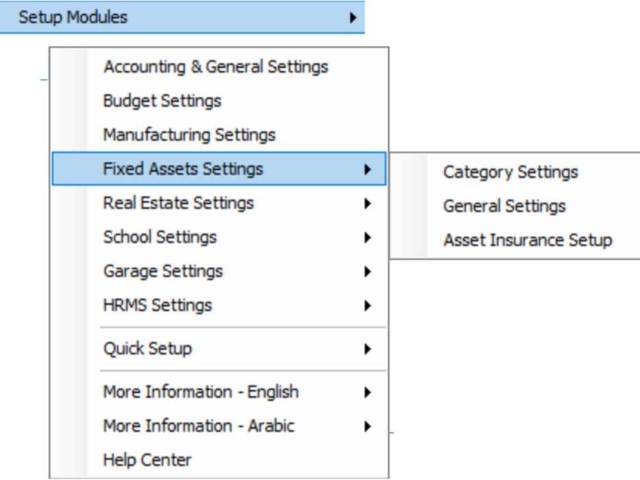Screen dimensions: 640x480
Task: Select Fixed Assets Settings item
Action: 219,169
